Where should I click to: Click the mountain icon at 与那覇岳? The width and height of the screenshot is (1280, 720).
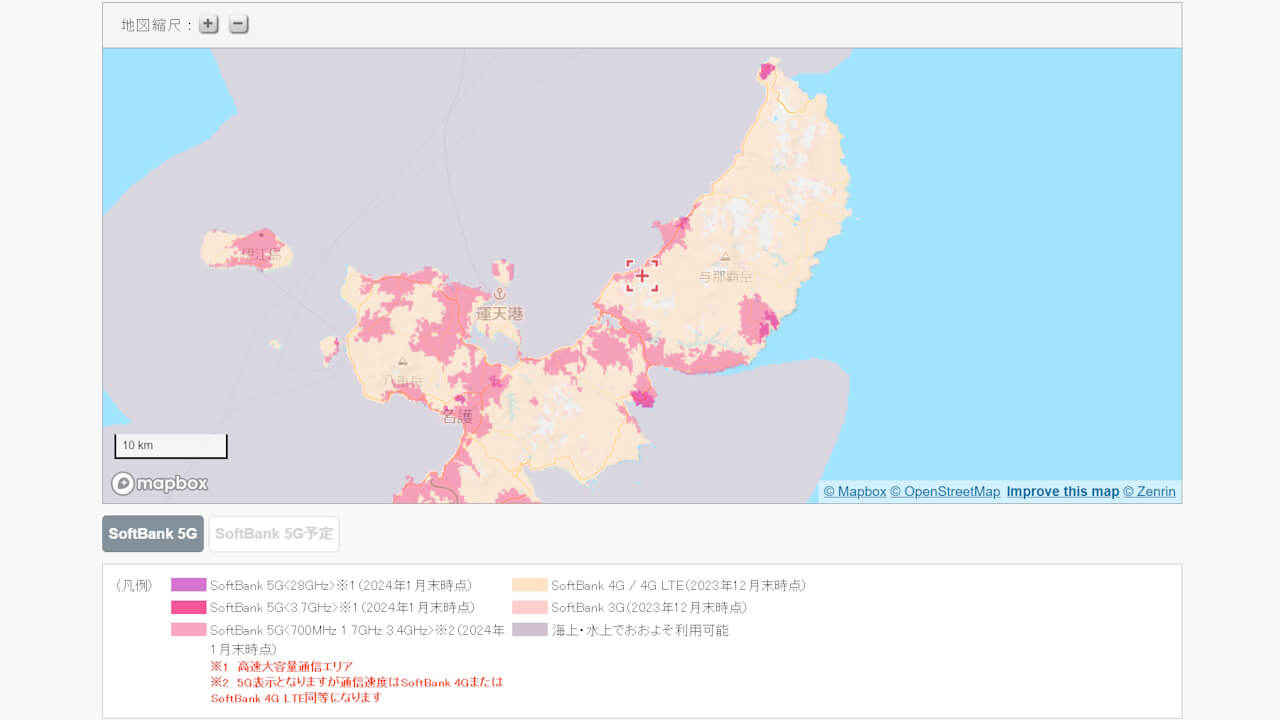(725, 258)
